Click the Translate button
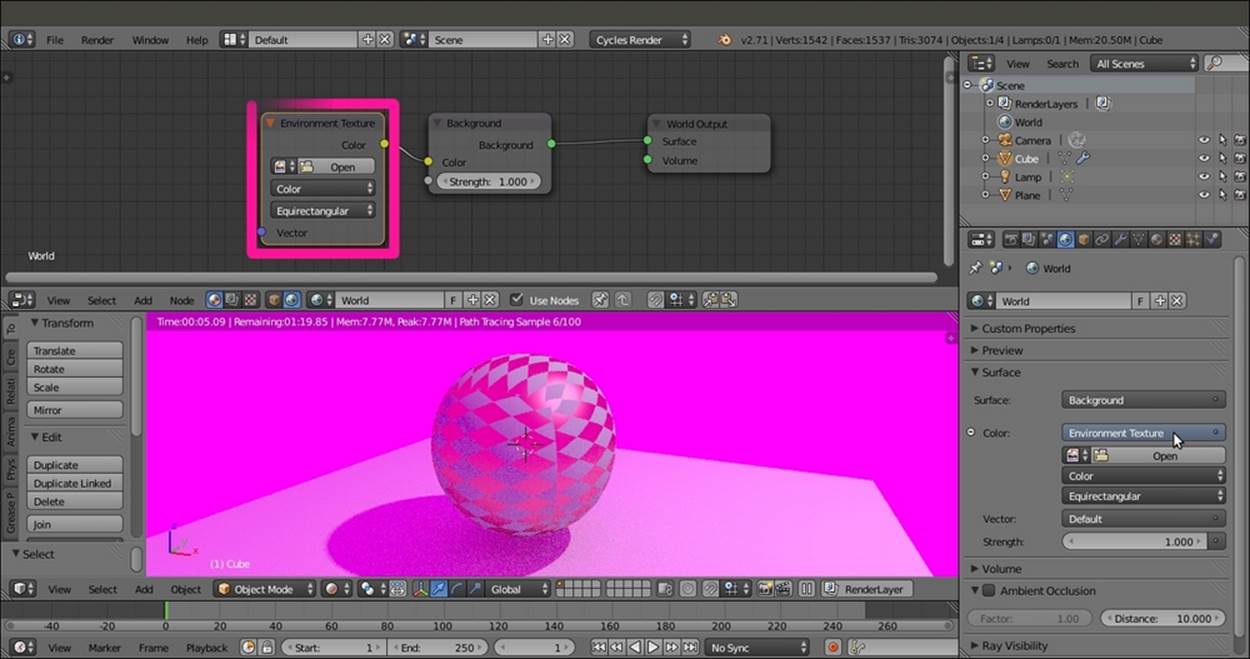This screenshot has width=1250, height=659. [76, 351]
